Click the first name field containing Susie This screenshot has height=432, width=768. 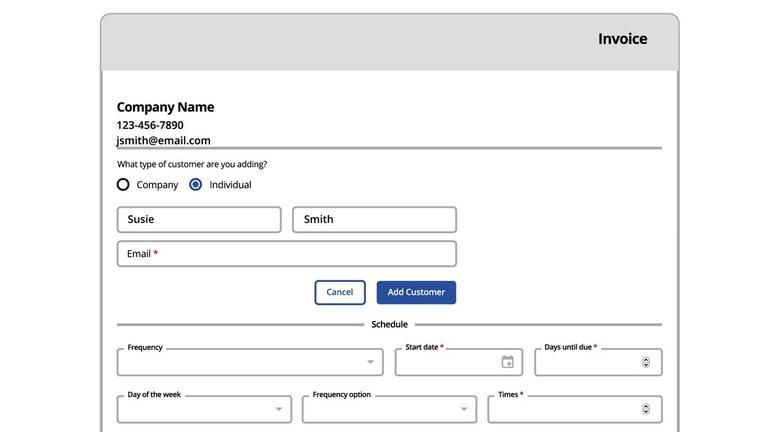coord(199,219)
